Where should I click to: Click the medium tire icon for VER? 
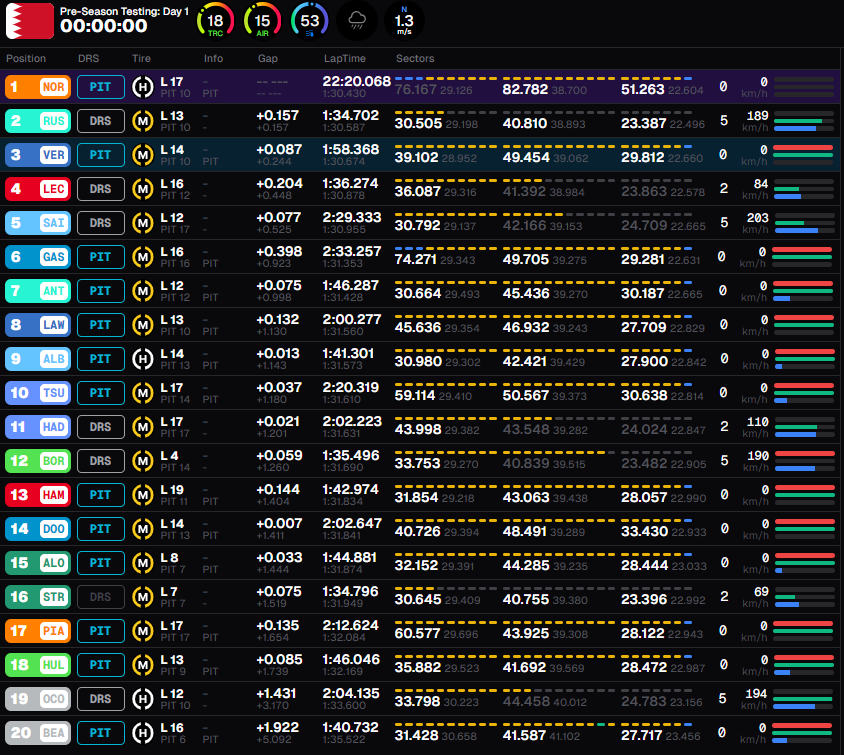point(143,155)
